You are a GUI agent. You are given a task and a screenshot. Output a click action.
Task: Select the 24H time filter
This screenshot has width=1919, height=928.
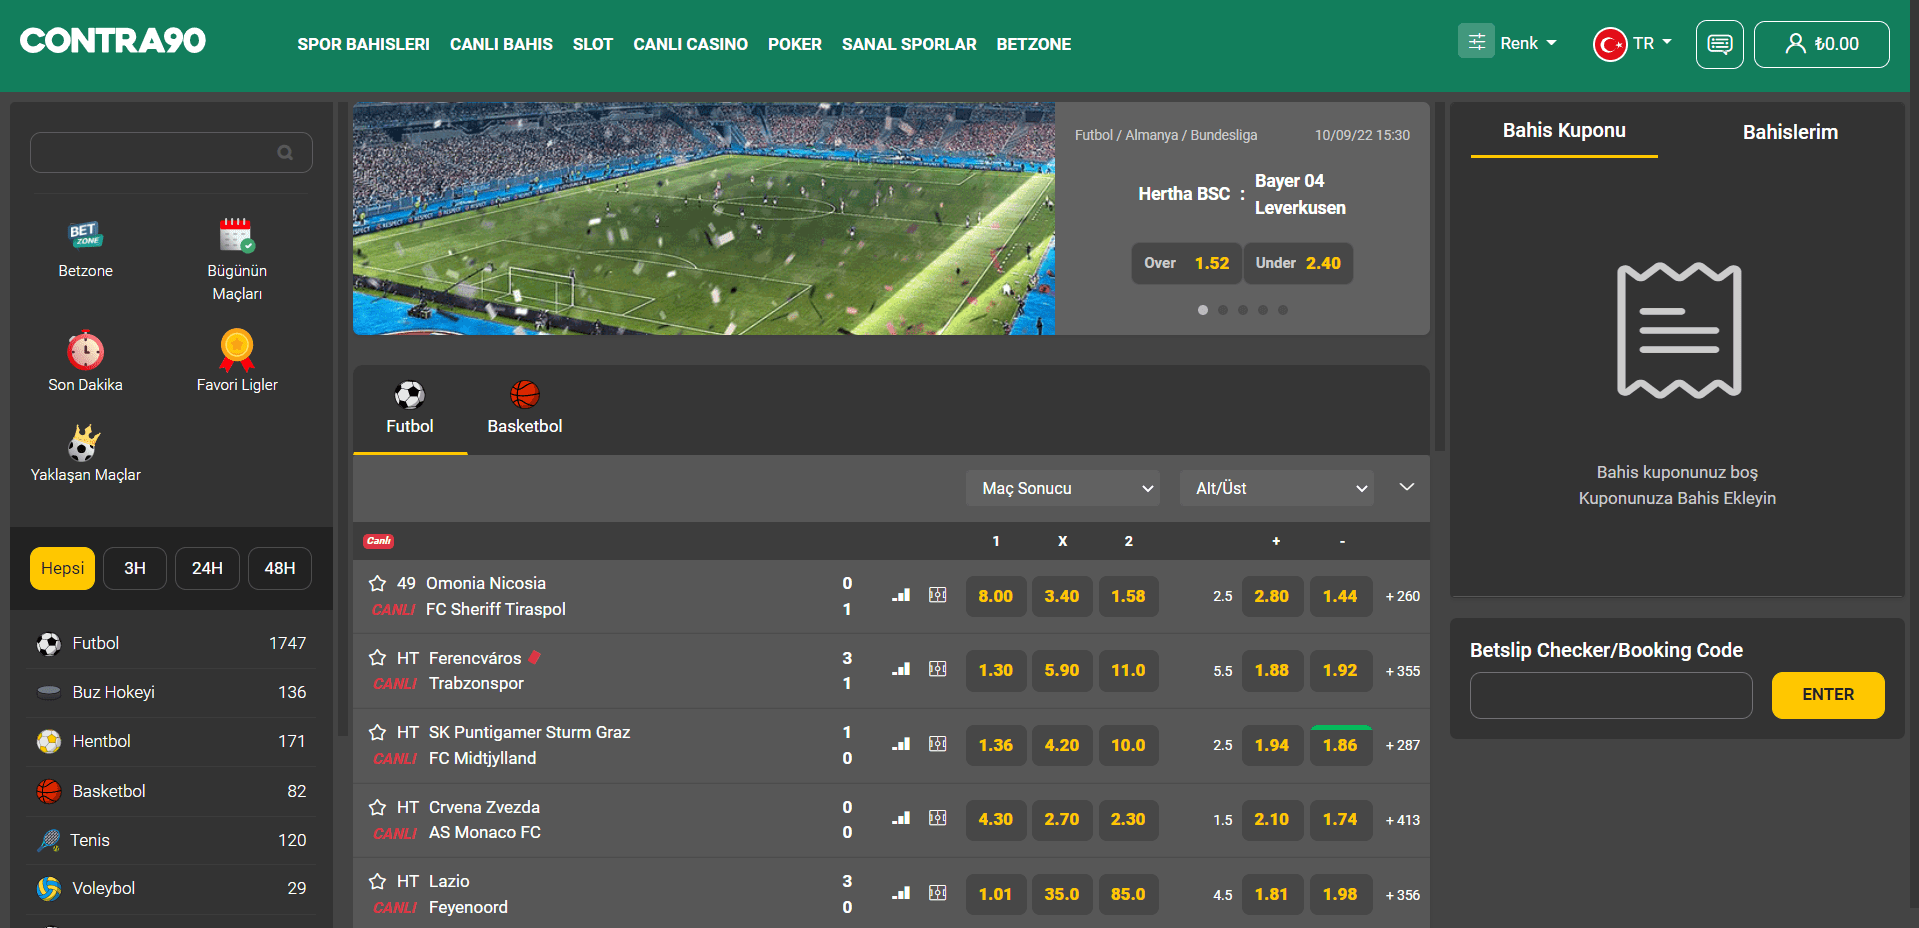[207, 568]
